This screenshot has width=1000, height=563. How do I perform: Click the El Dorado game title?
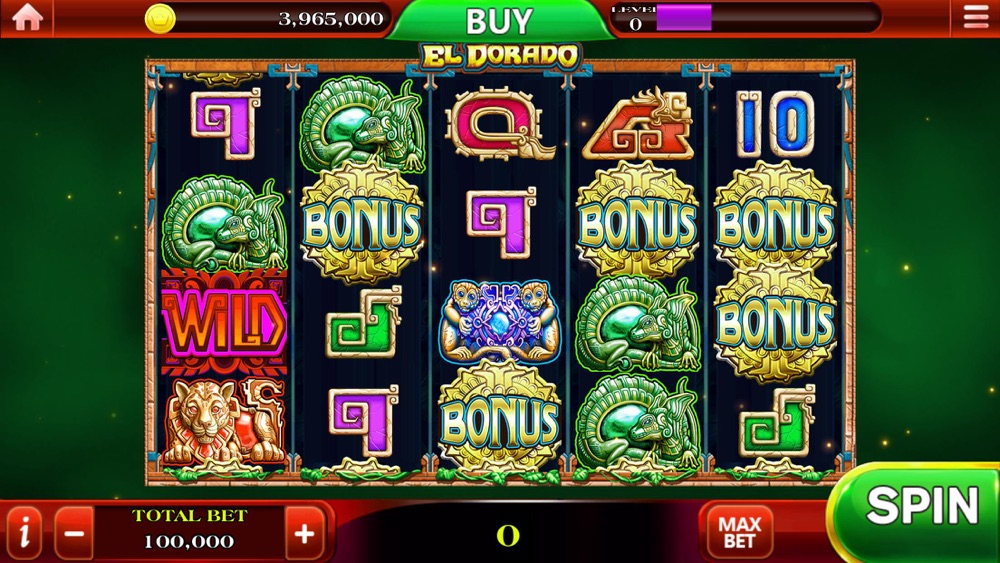(x=500, y=56)
